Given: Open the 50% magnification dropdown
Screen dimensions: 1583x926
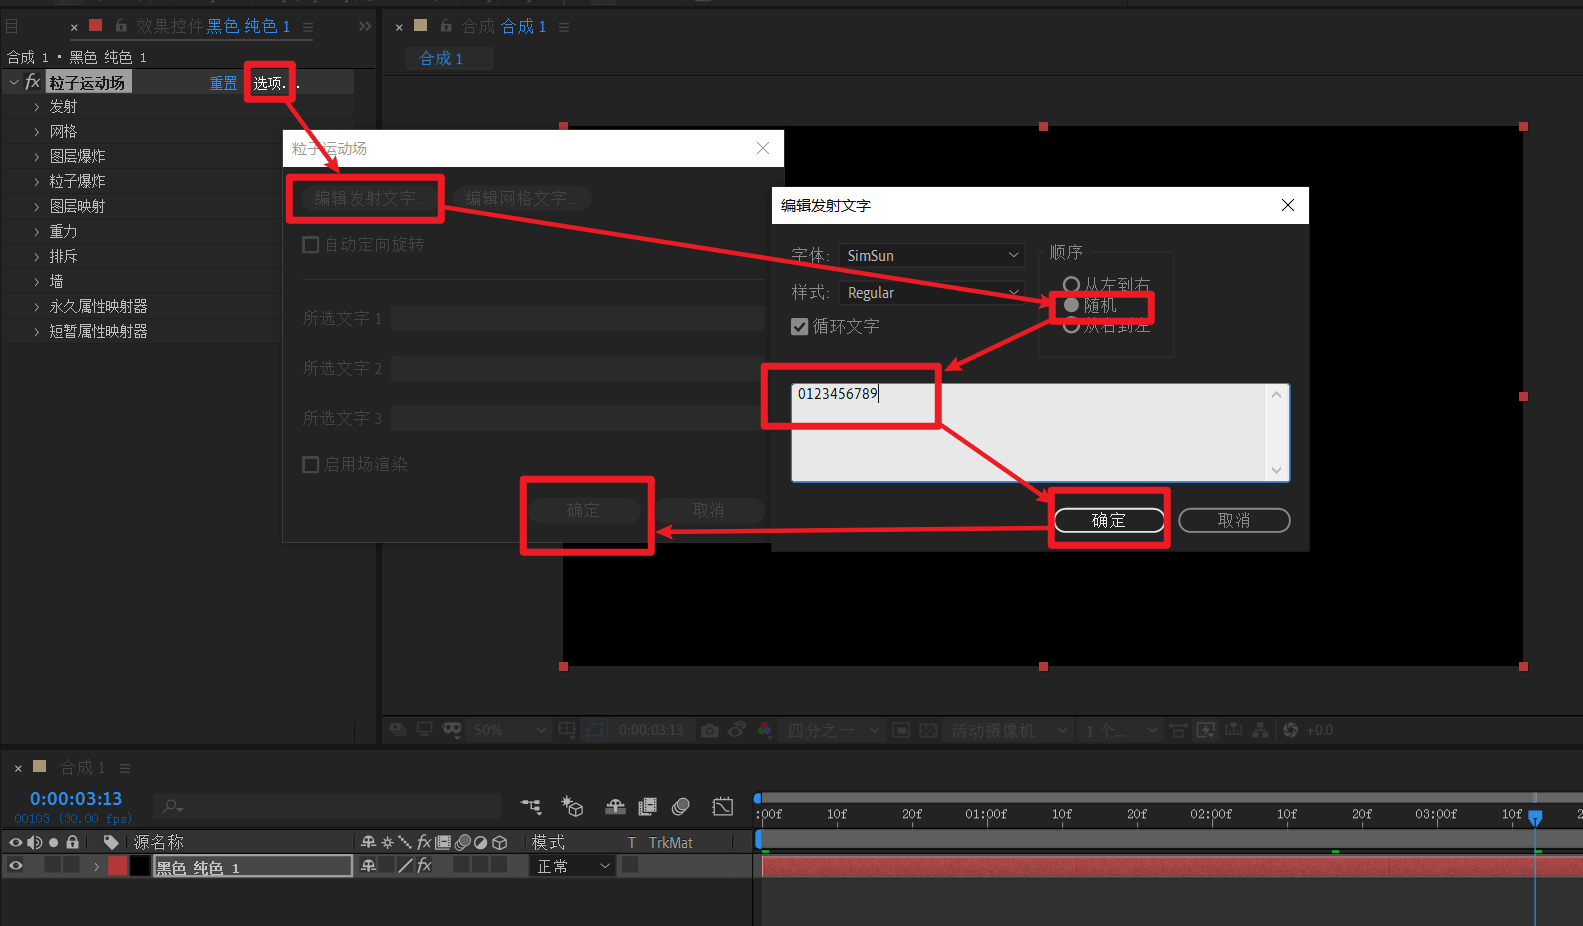Looking at the screenshot, I should point(508,731).
